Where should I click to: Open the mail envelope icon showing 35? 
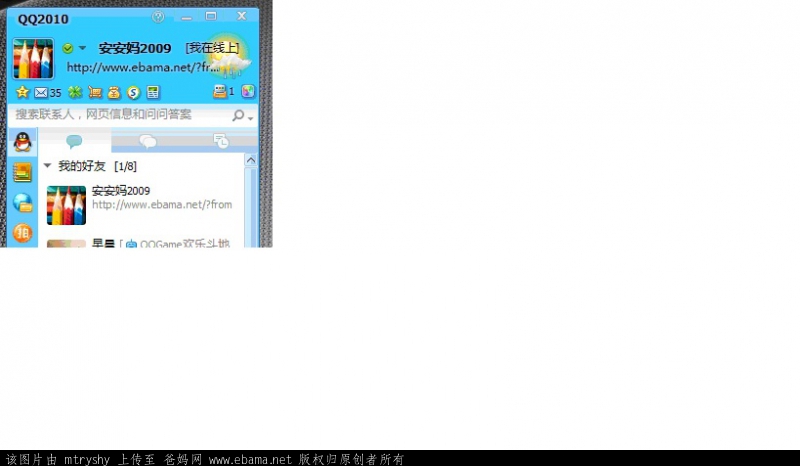coord(47,92)
